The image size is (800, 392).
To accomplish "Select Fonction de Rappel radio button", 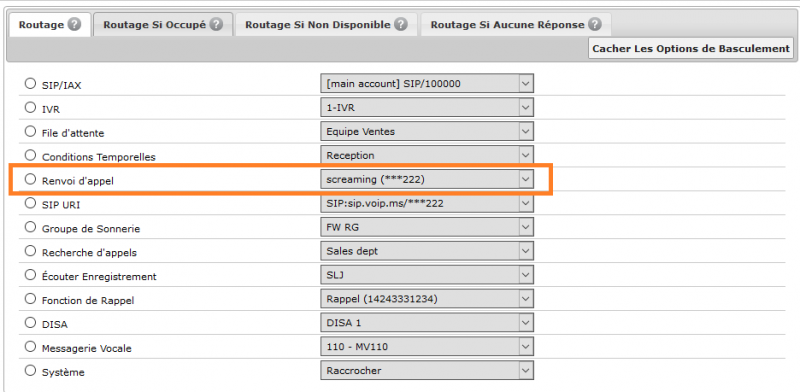I will [31, 298].
